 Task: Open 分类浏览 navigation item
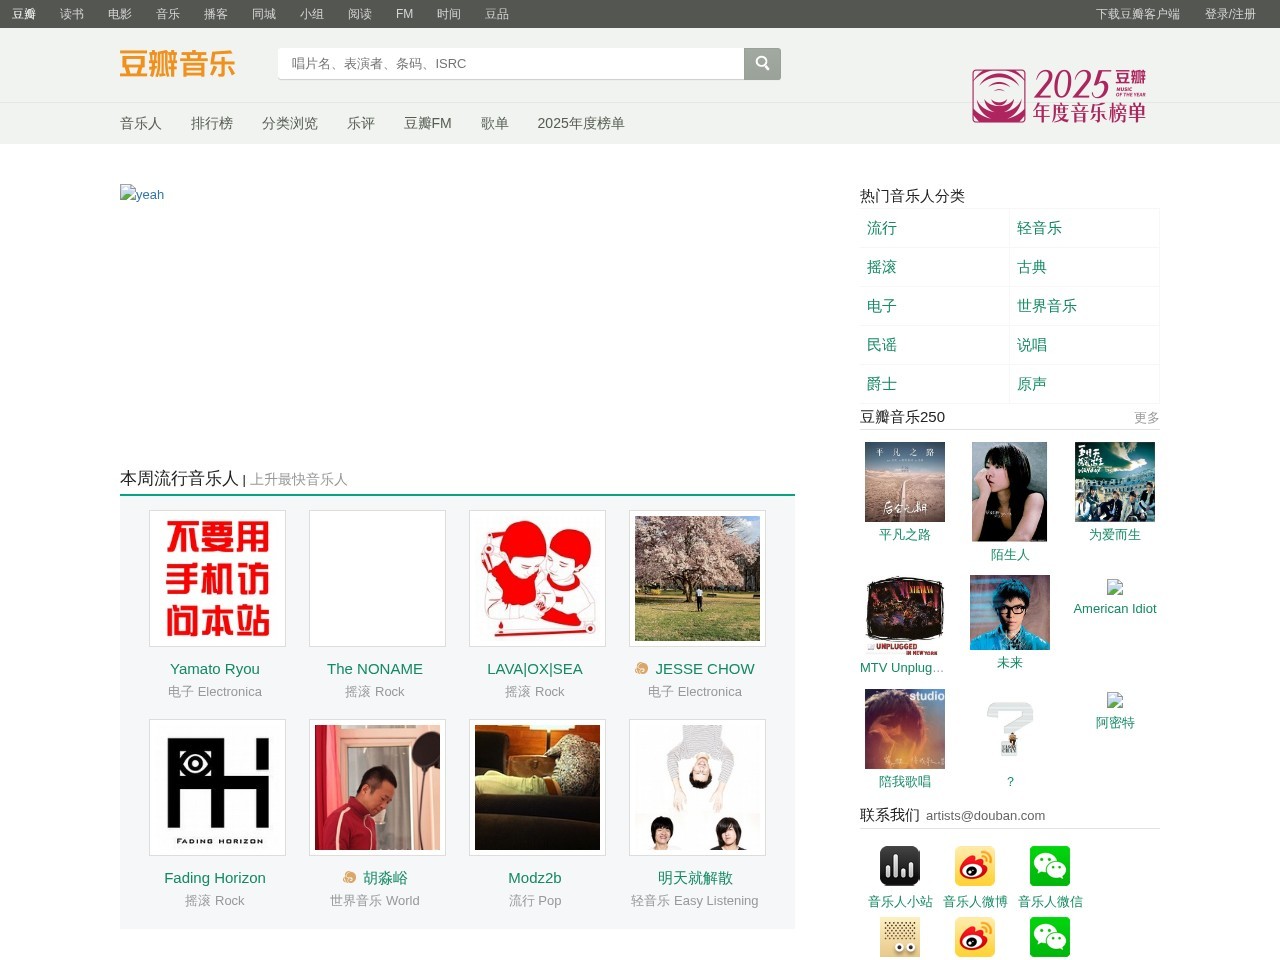290,123
